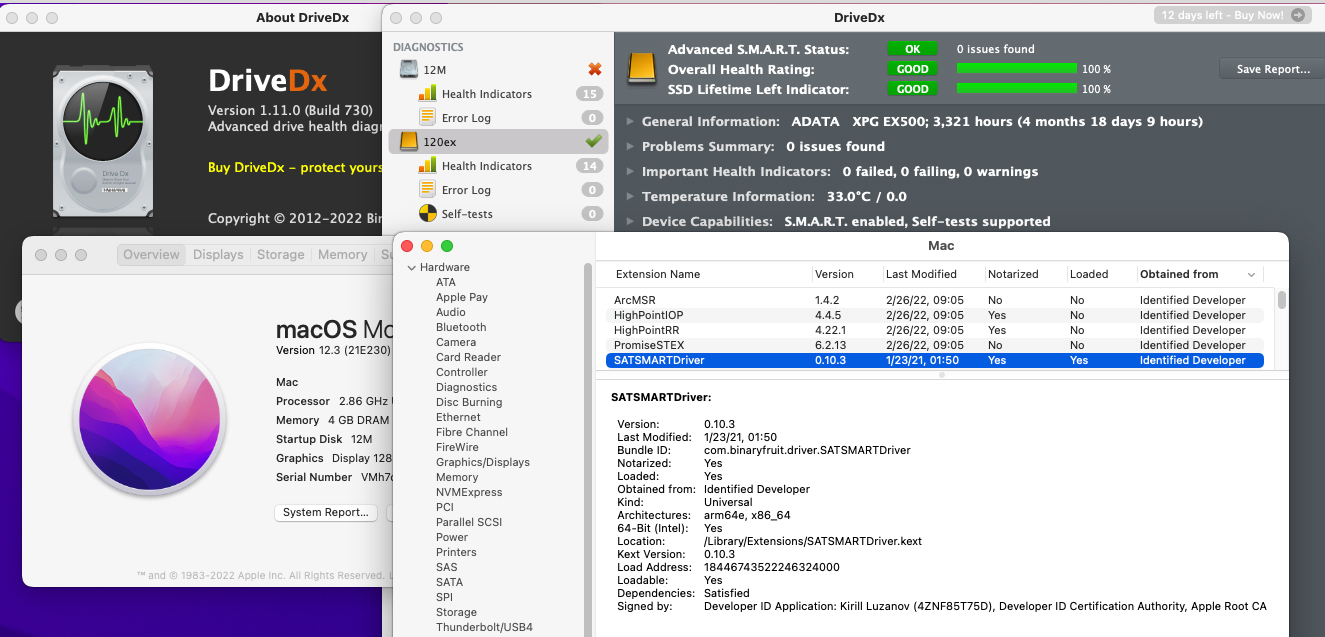This screenshot has width=1325, height=637.
Task: Select the ArcMSR extension row
Action: pyautogui.click(x=935, y=300)
